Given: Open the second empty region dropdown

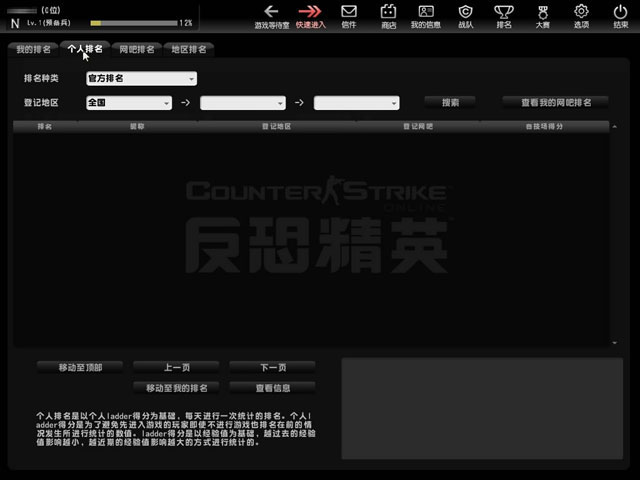Looking at the screenshot, I should click(x=243, y=103).
